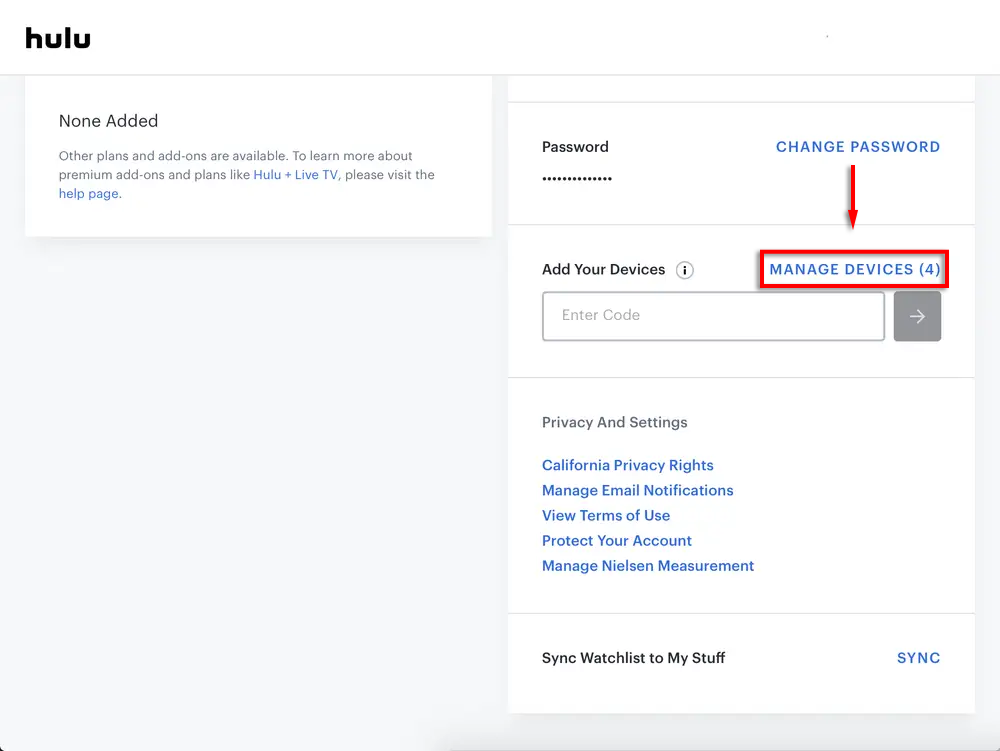
Task: Open Manage Nielsen Measurement
Action: (x=647, y=566)
